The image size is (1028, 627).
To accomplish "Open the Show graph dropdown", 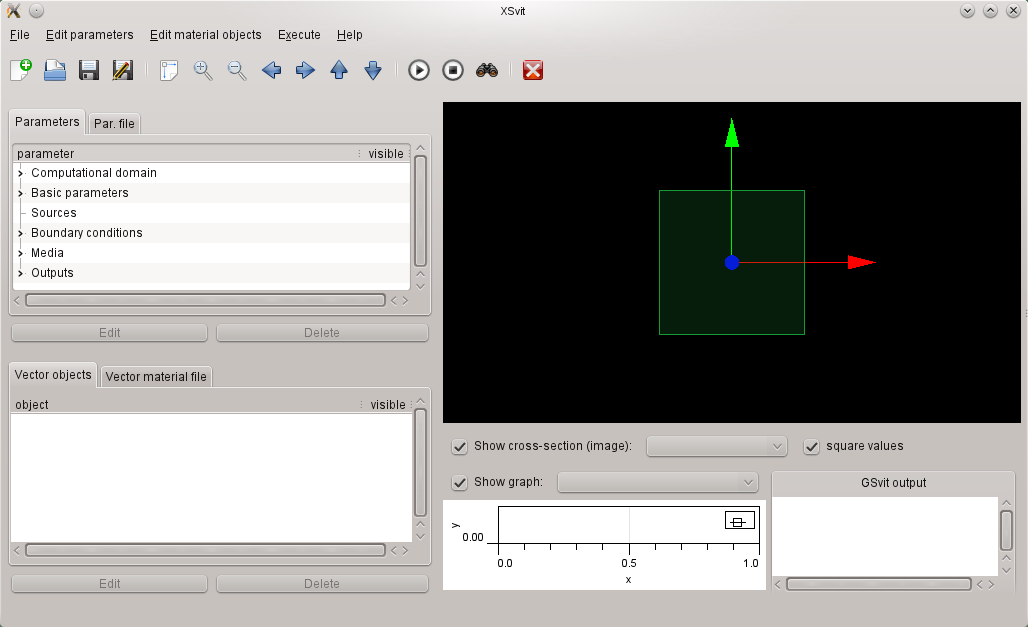I will [x=657, y=482].
